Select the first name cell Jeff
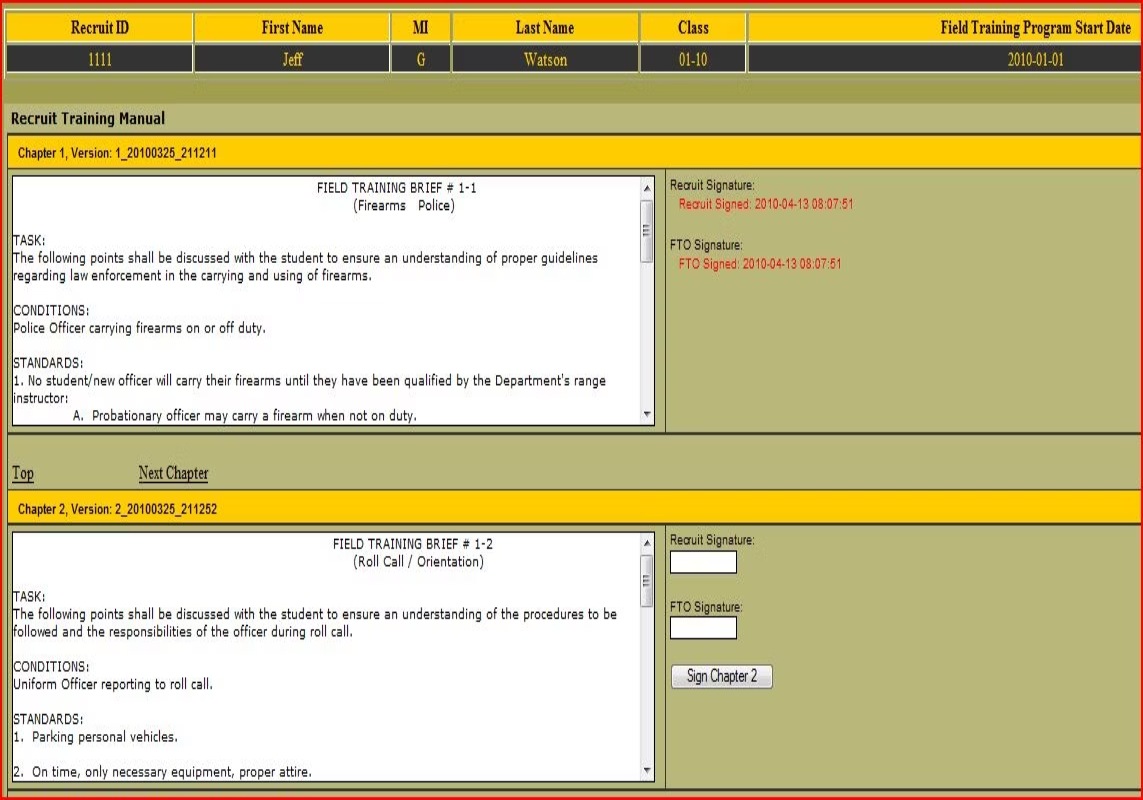The width and height of the screenshot is (1143, 800). [x=292, y=59]
